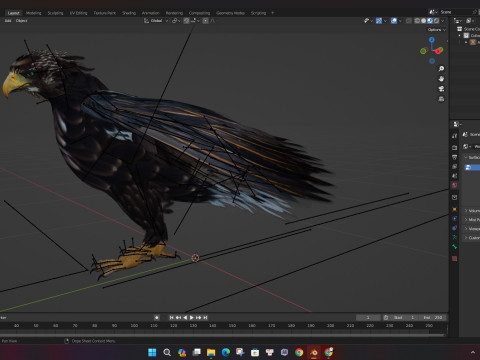Toggle the camera view icon
The width and height of the screenshot is (480, 360).
(x=441, y=89)
